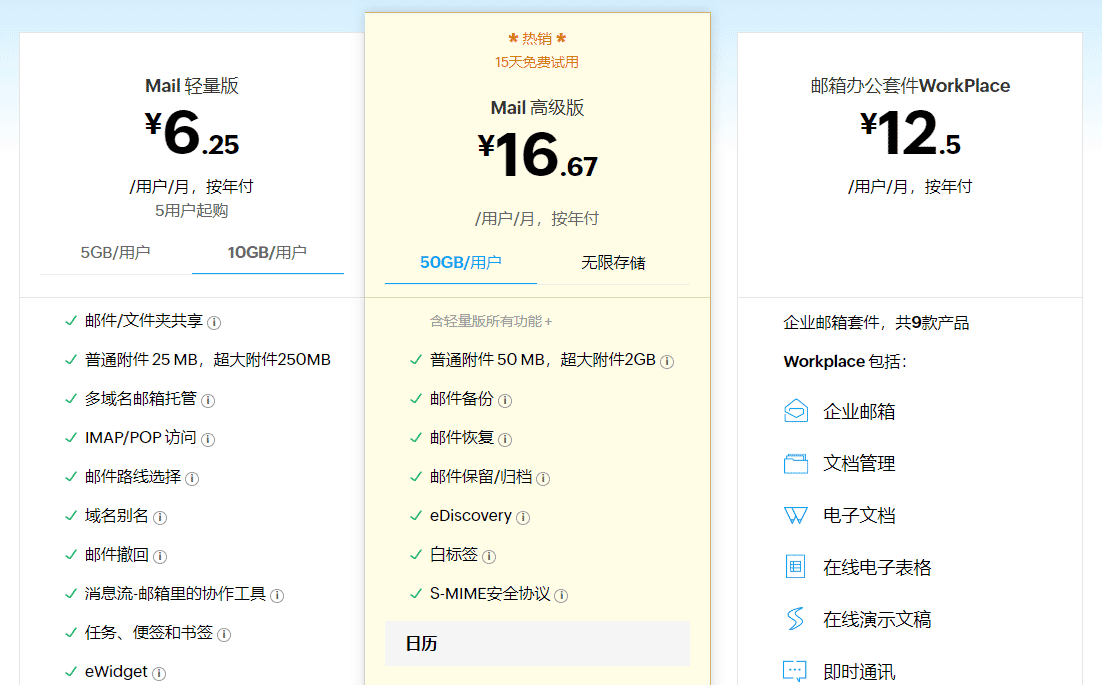Show info icon next to eWidget
The width and height of the screenshot is (1102, 685).
[160, 673]
